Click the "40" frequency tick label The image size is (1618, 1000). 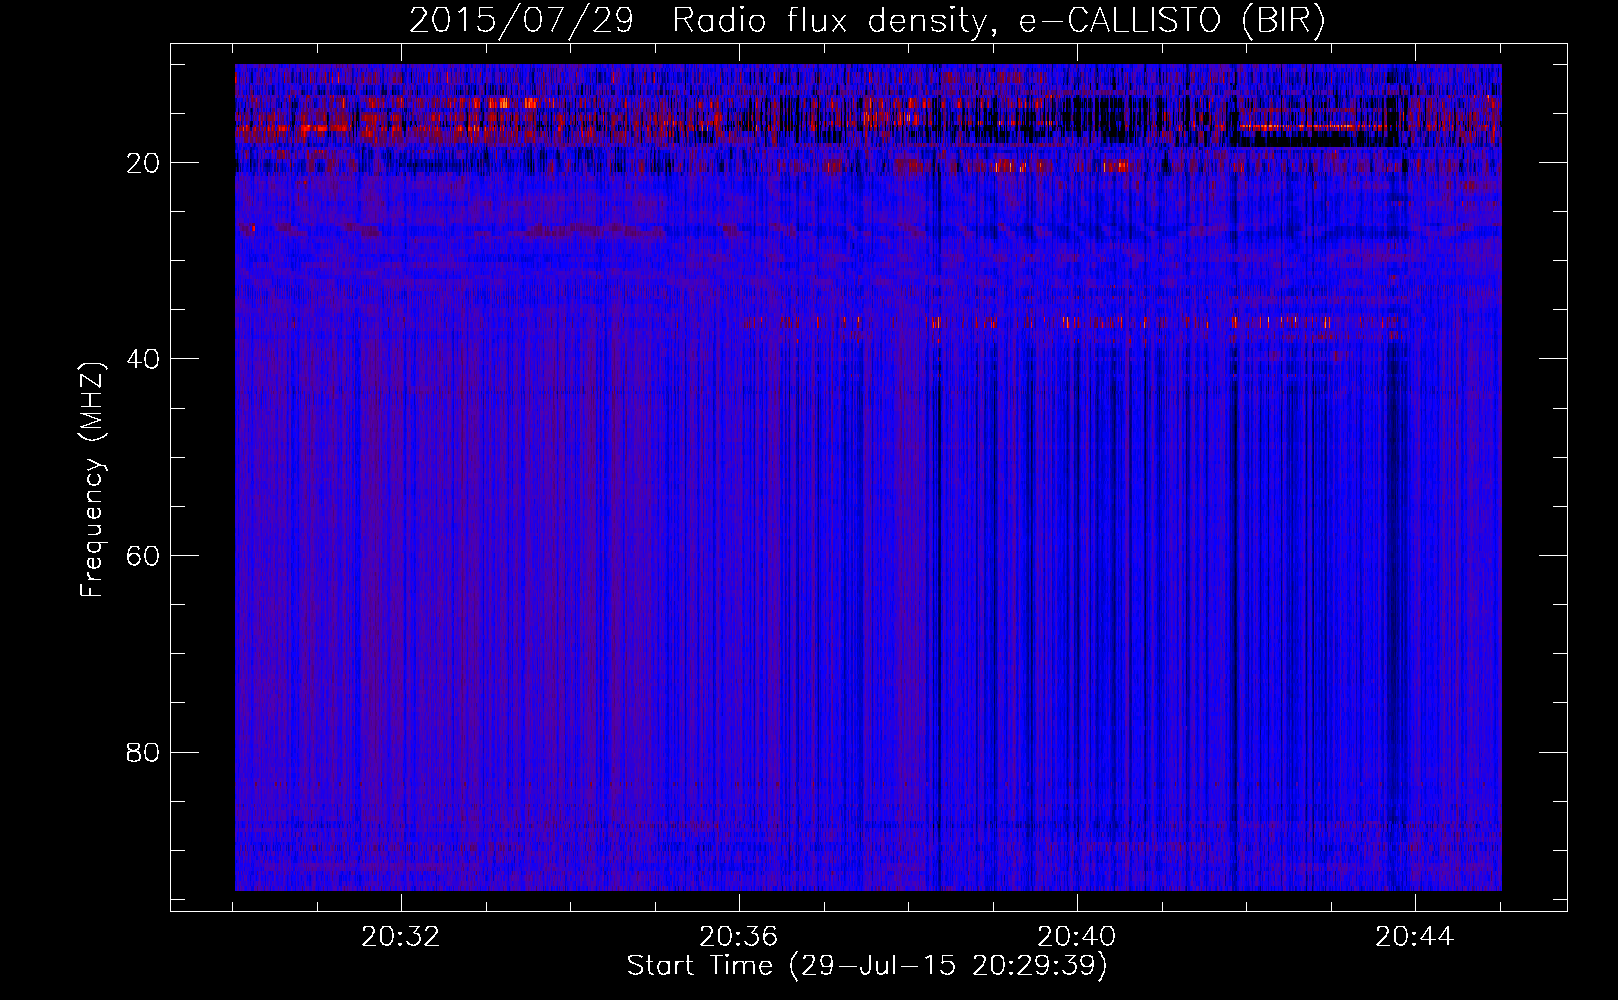144,359
